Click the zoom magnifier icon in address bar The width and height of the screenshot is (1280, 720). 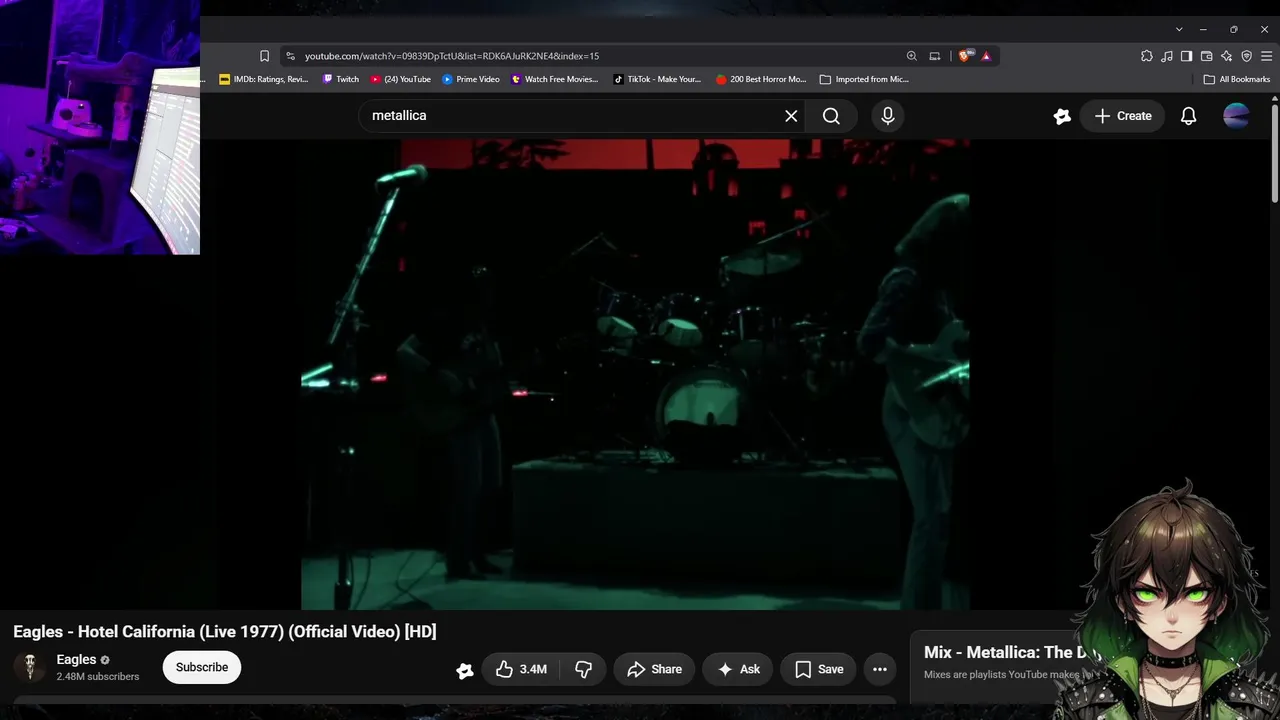[911, 56]
